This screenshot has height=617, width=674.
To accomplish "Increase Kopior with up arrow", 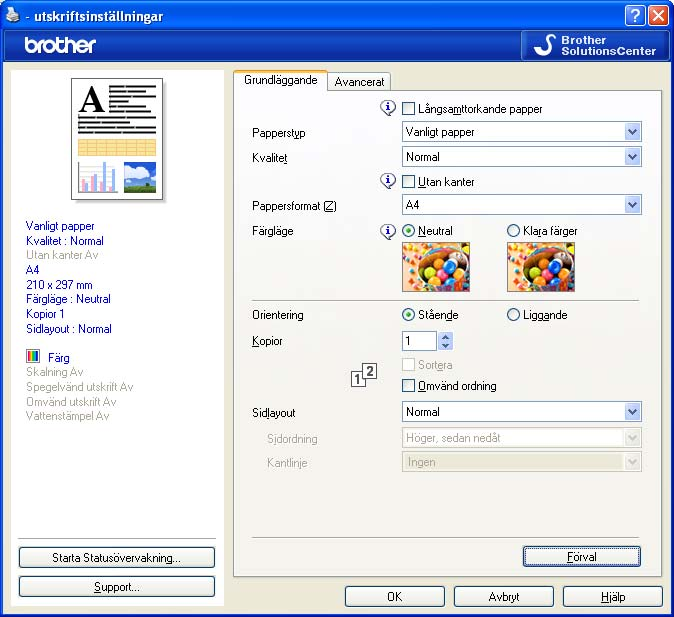I will [445, 337].
